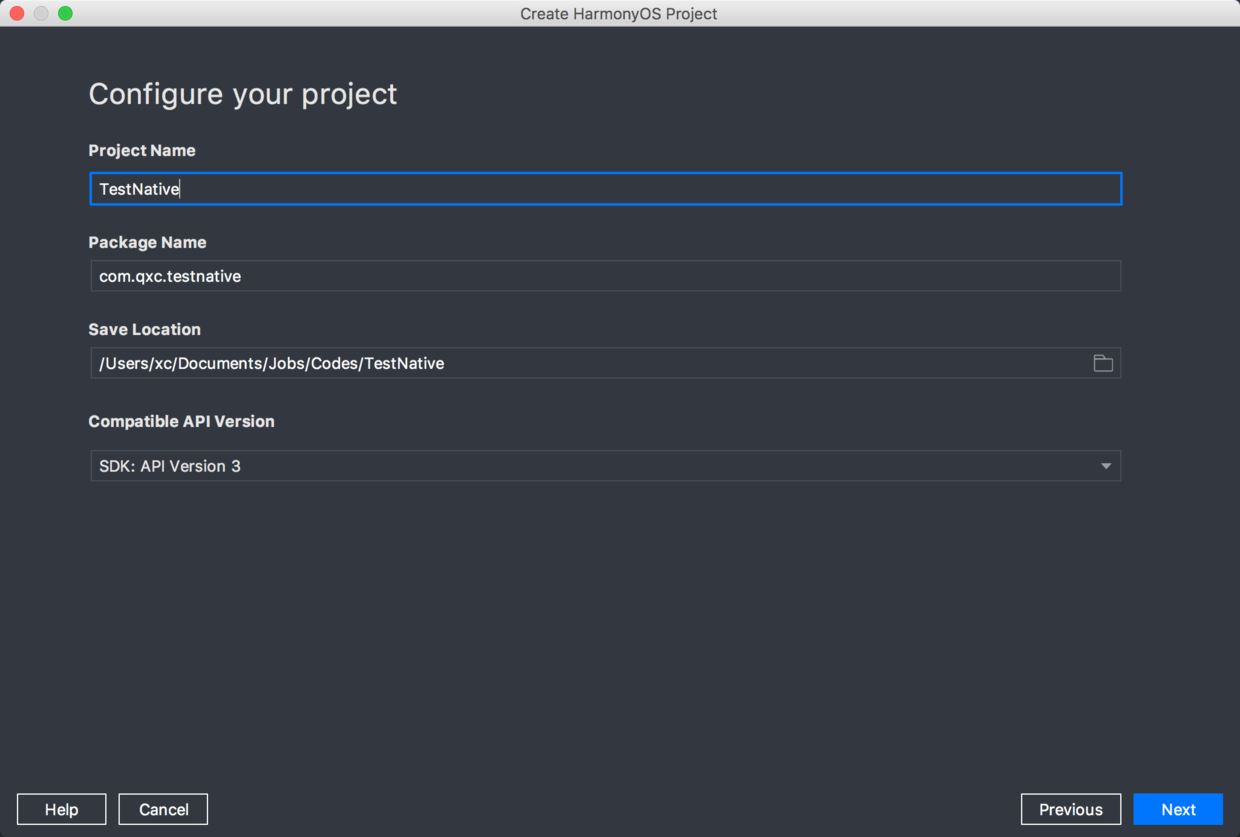Click the Compatible API Version label
1240x837 pixels.
pos(181,421)
